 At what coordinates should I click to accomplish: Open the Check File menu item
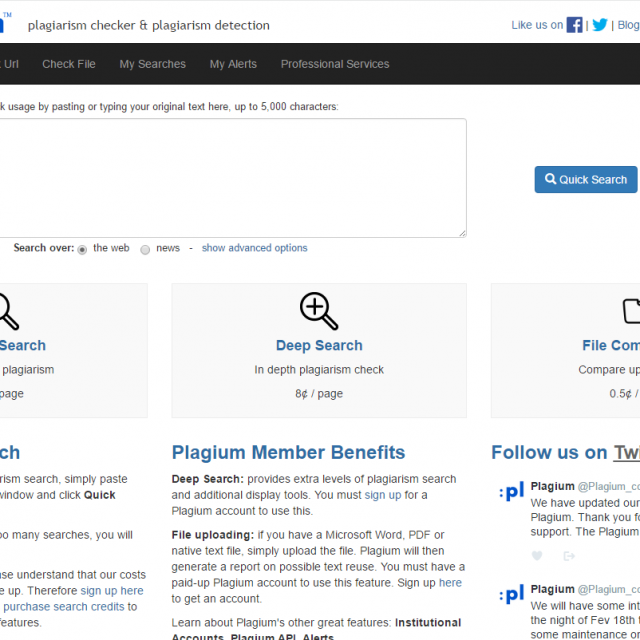pyautogui.click(x=69, y=64)
